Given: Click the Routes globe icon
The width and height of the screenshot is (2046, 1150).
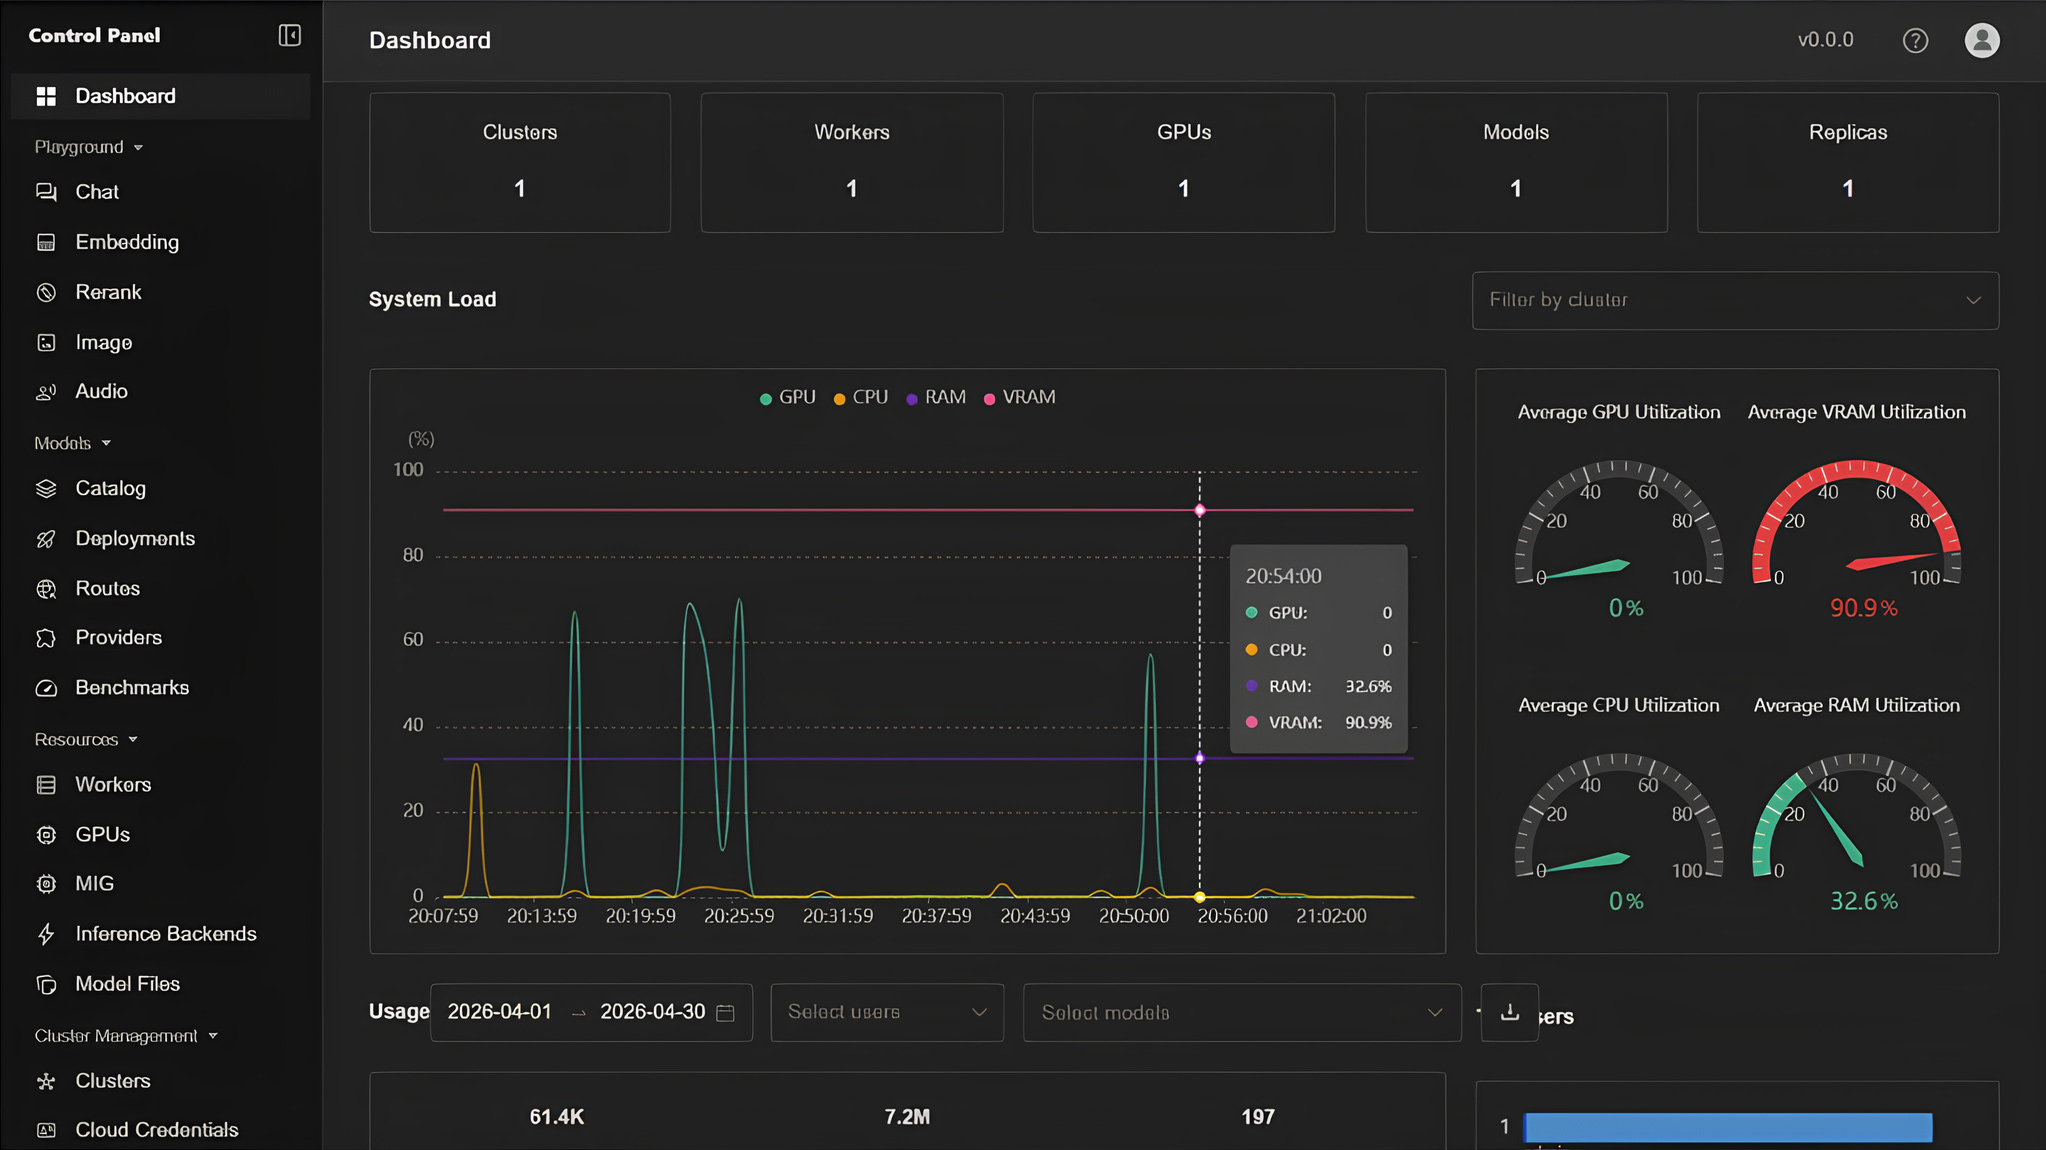Looking at the screenshot, I should pos(46,589).
